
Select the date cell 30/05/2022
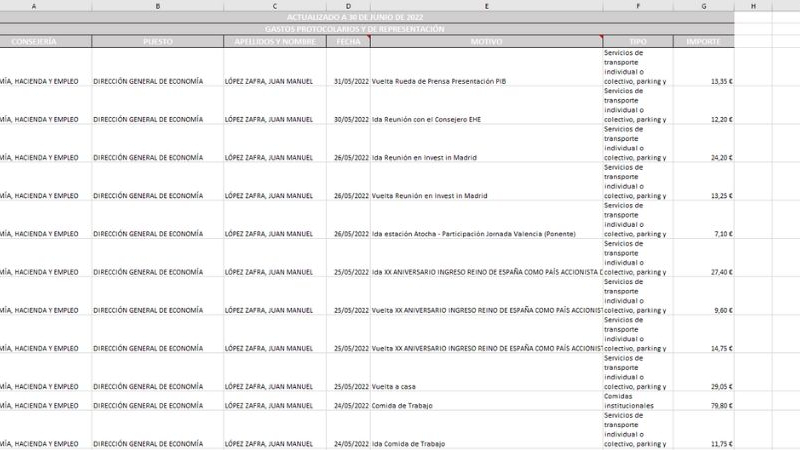click(348, 105)
